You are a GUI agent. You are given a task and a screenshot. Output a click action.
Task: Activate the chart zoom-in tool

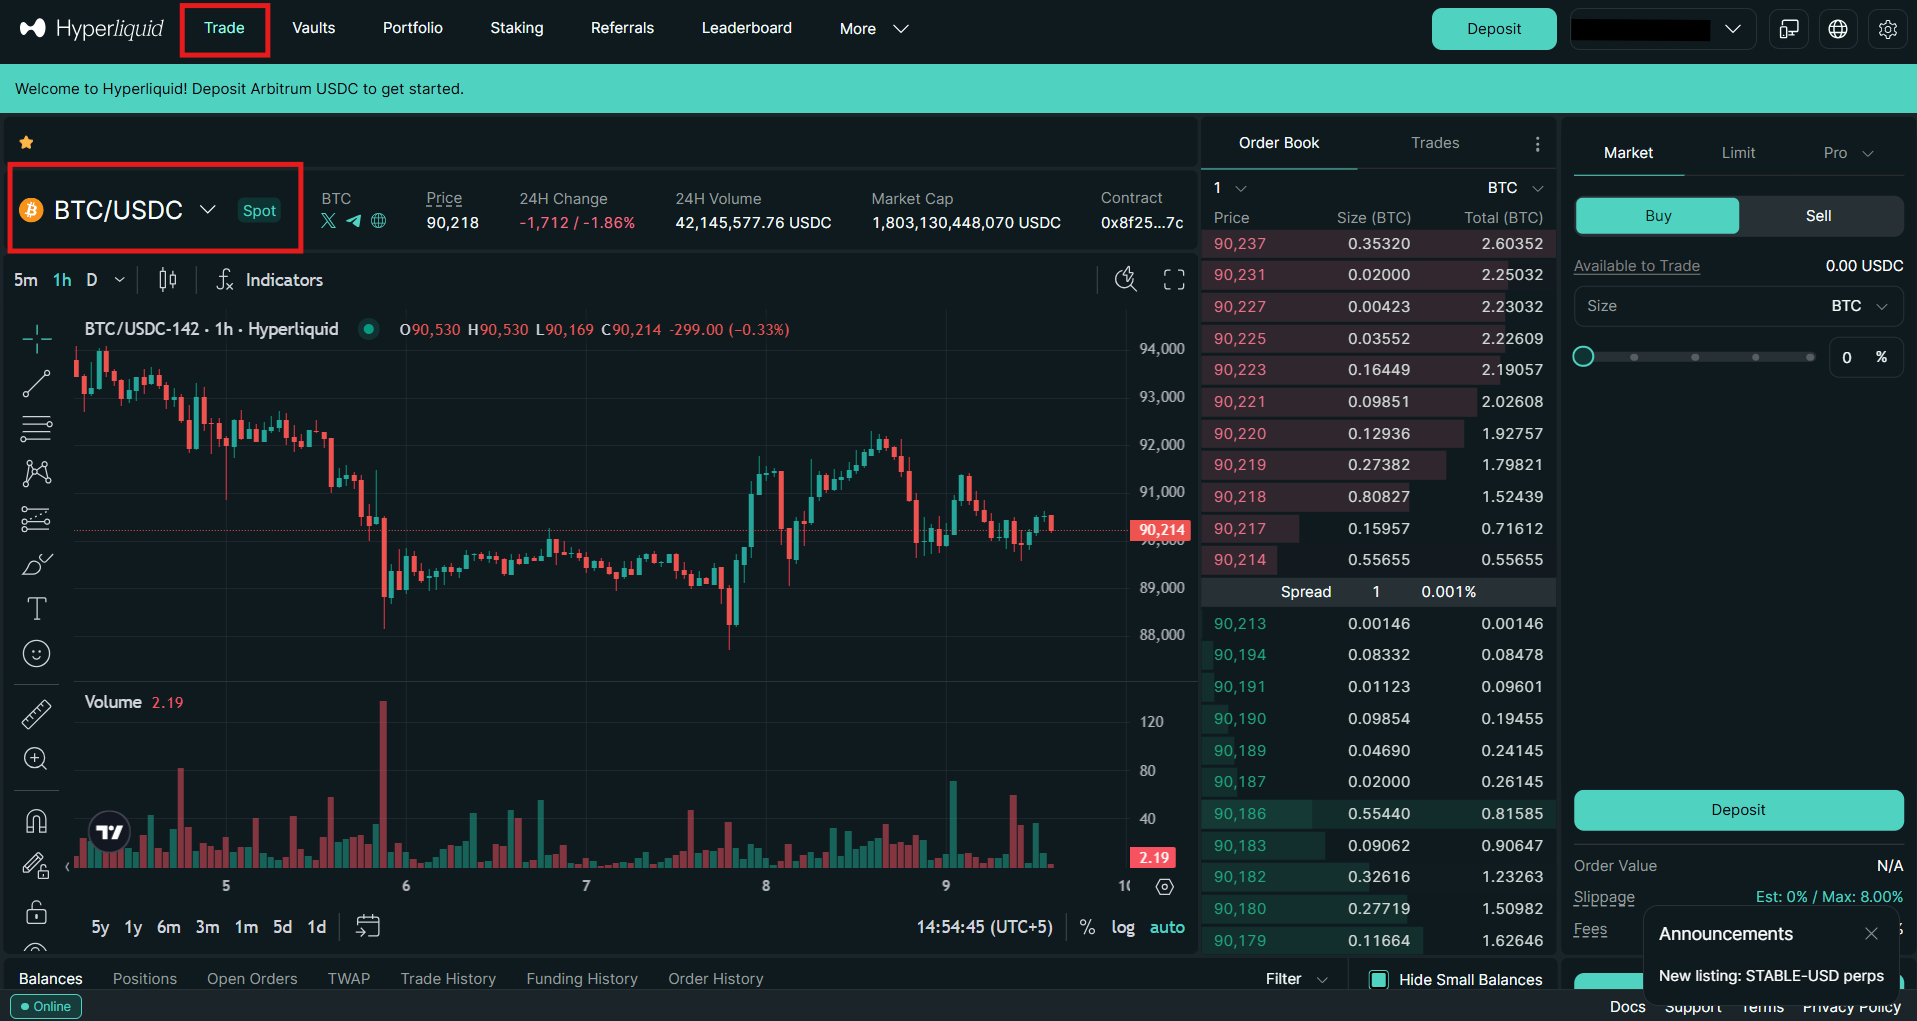(37, 758)
